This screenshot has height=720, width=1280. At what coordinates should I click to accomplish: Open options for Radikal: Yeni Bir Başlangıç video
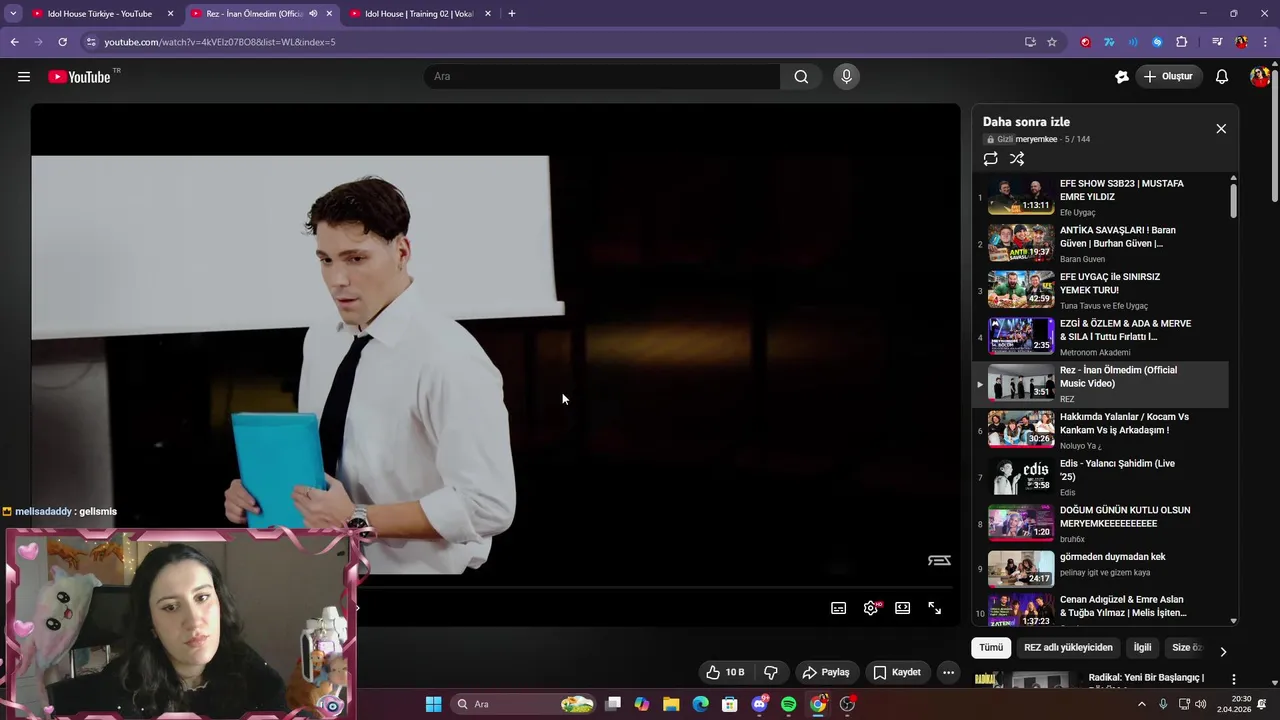coord(1234,679)
